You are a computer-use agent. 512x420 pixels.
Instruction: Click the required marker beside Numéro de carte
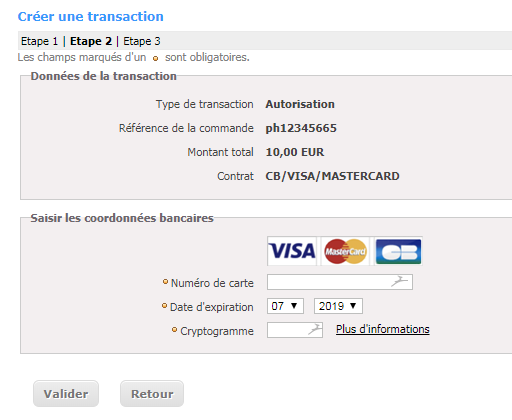pos(165,282)
